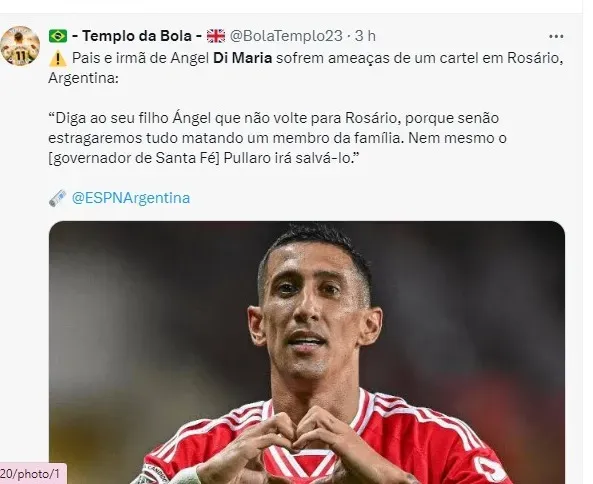The image size is (593, 484).
Task: Click the Brazil flag emoji before the name
Action: 58,36
